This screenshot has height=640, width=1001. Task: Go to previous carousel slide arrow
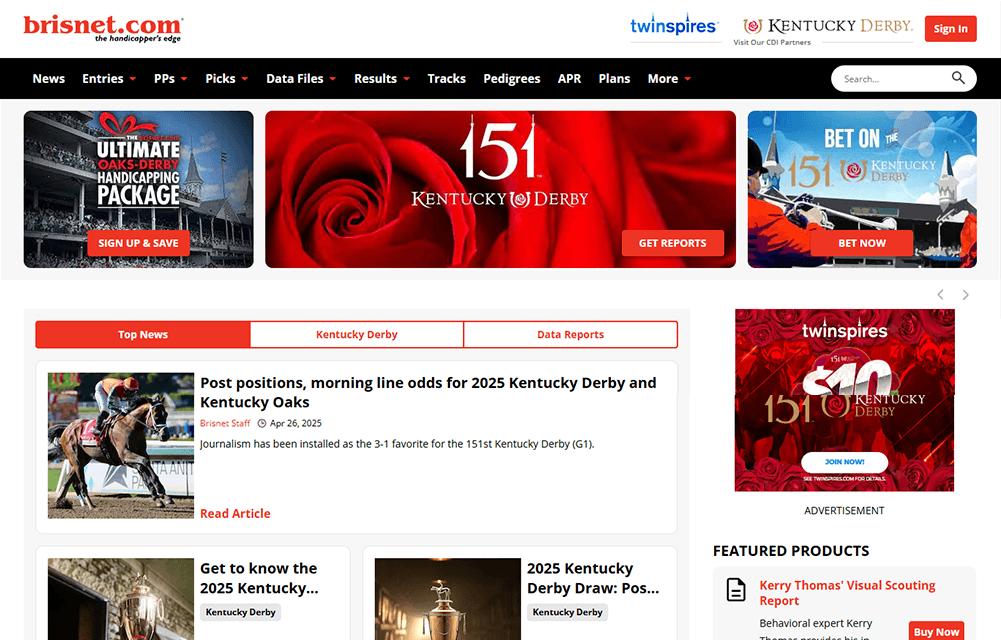click(940, 294)
